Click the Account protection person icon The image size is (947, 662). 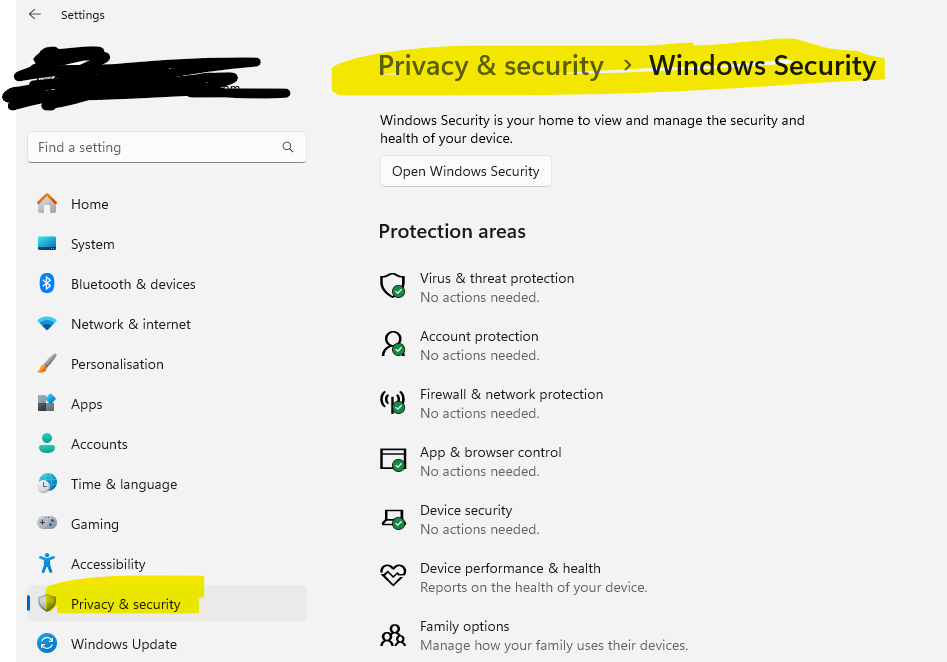[393, 343]
